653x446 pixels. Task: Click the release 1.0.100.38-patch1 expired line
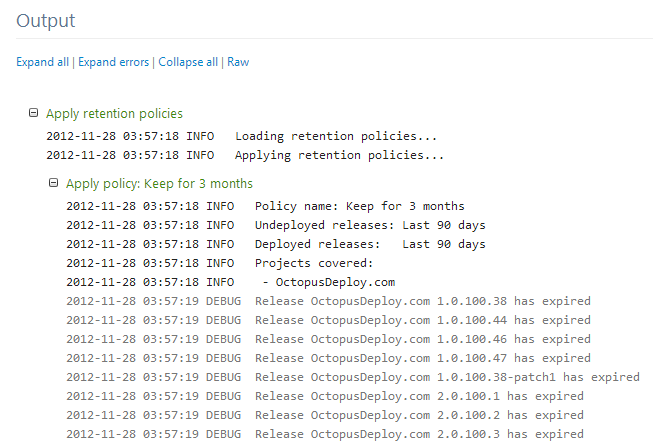point(446,377)
